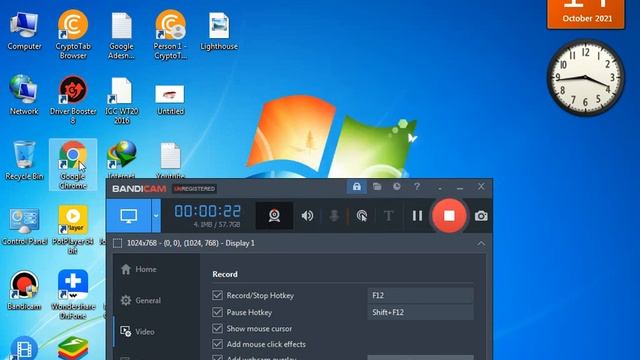This screenshot has height=360, width=640.
Task: Select the Bandicam desktop shortcut
Action: click(24, 291)
